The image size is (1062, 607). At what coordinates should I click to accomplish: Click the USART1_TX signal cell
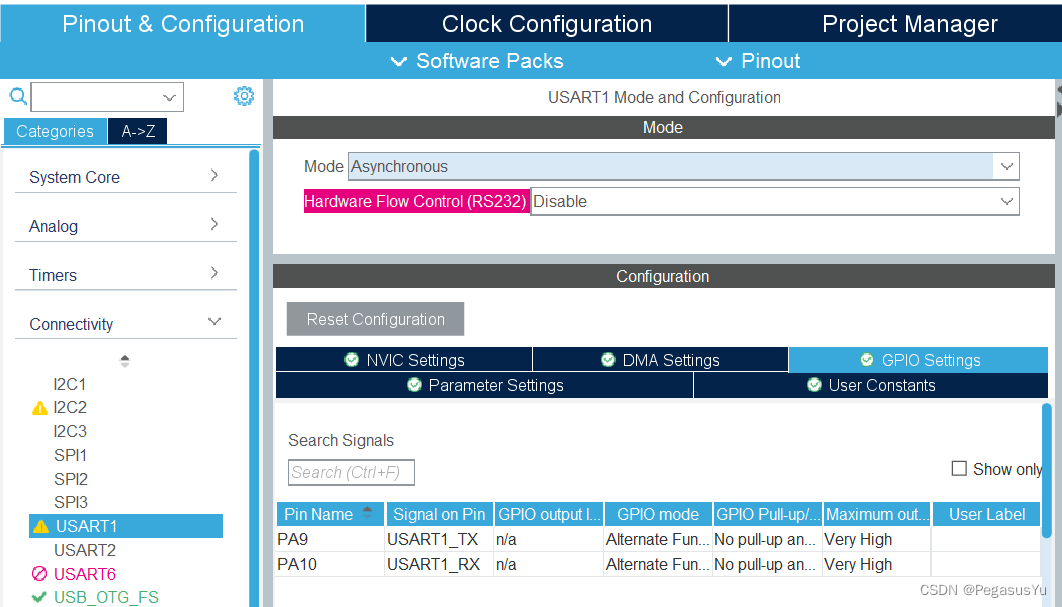439,539
